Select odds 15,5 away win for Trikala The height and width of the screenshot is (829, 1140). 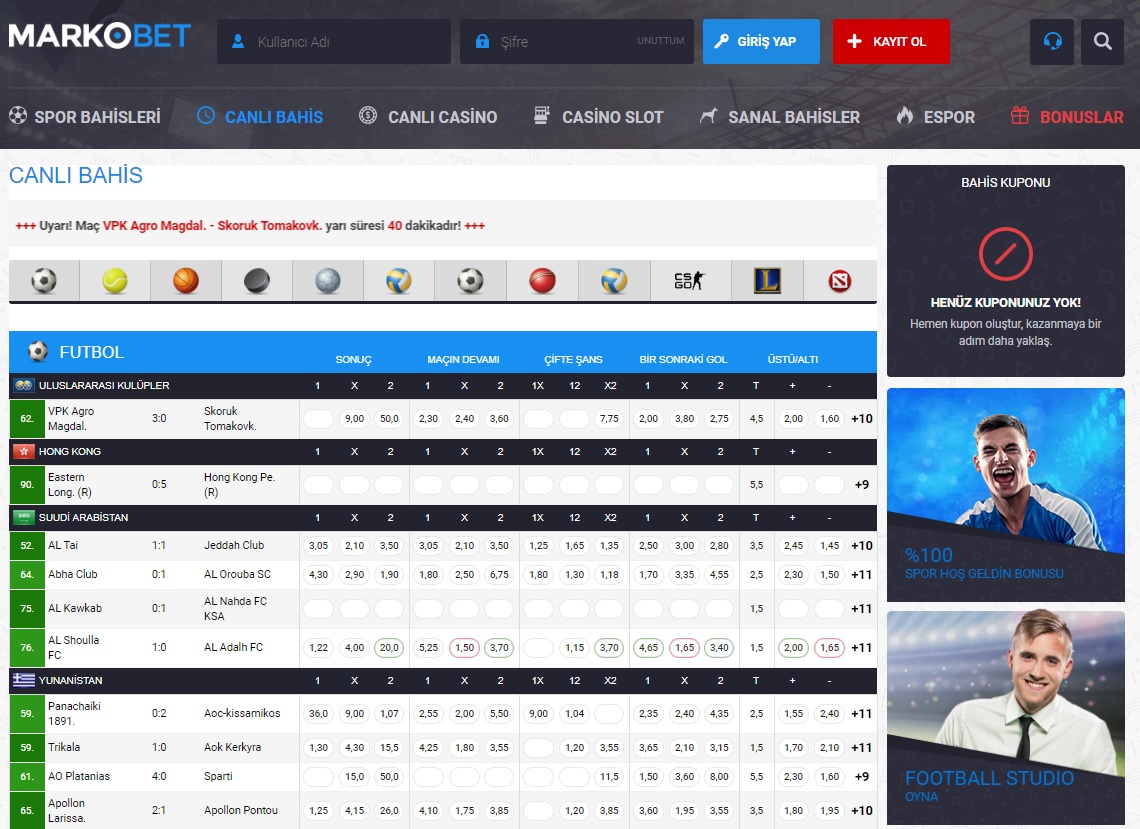click(x=390, y=748)
